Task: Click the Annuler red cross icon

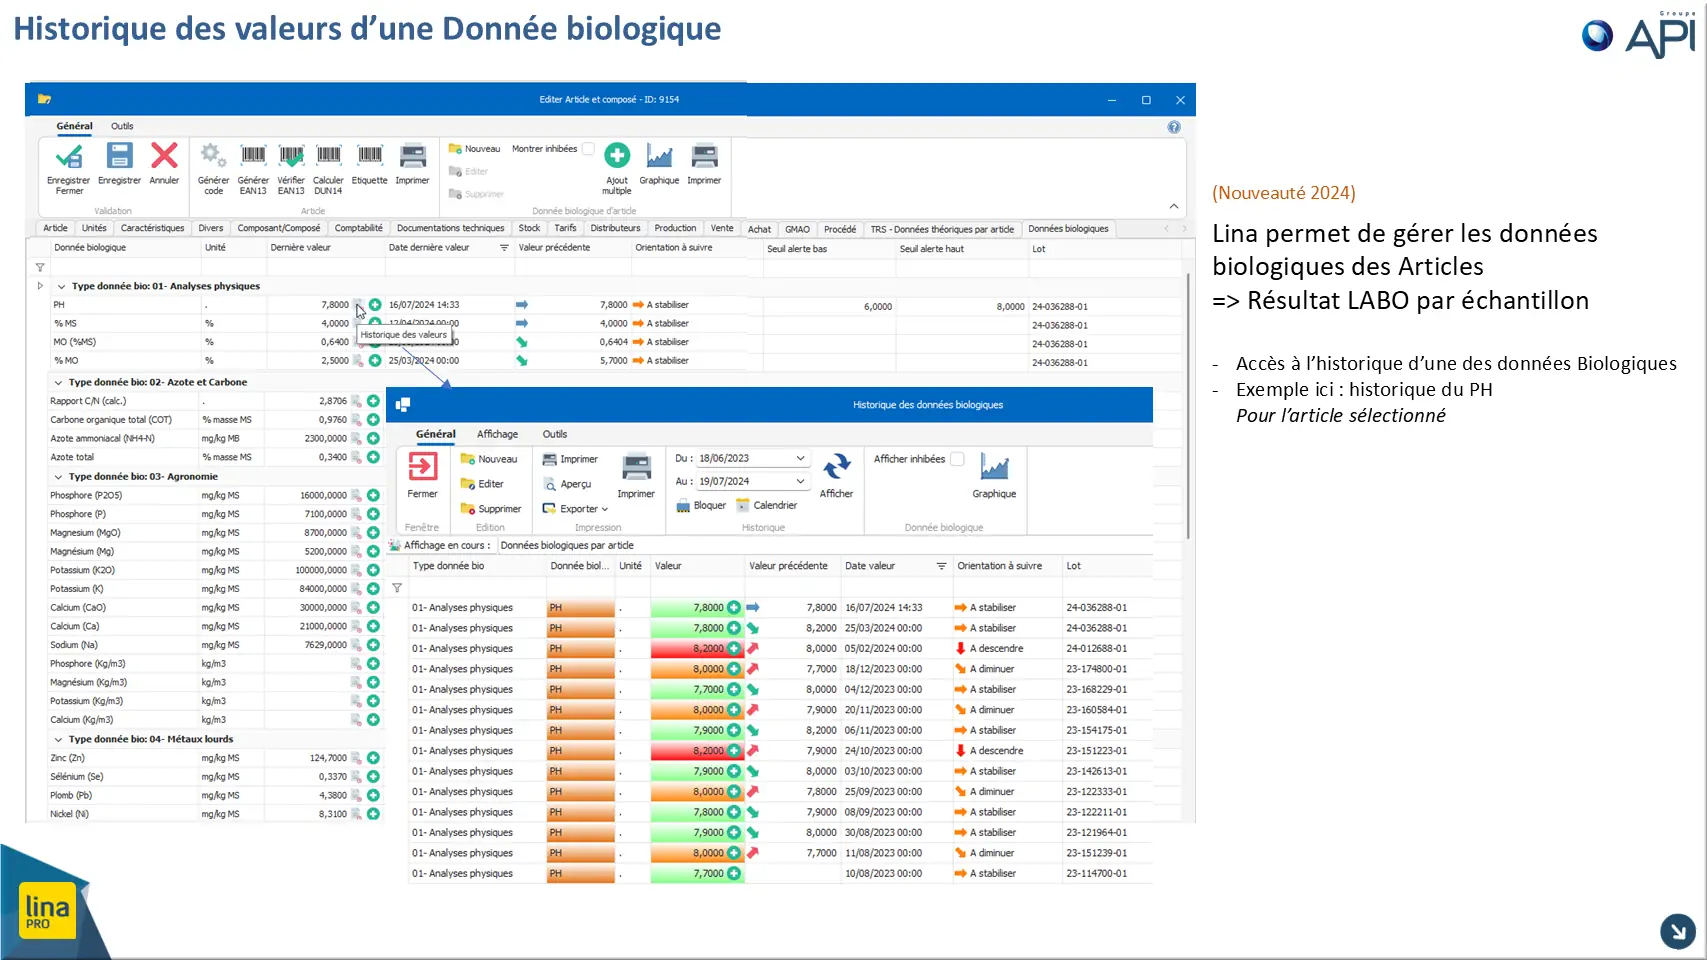Action: coord(164,156)
